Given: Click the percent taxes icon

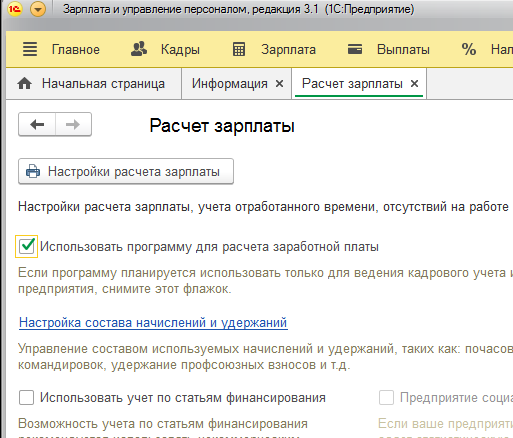Looking at the screenshot, I should pyautogui.click(x=469, y=49).
